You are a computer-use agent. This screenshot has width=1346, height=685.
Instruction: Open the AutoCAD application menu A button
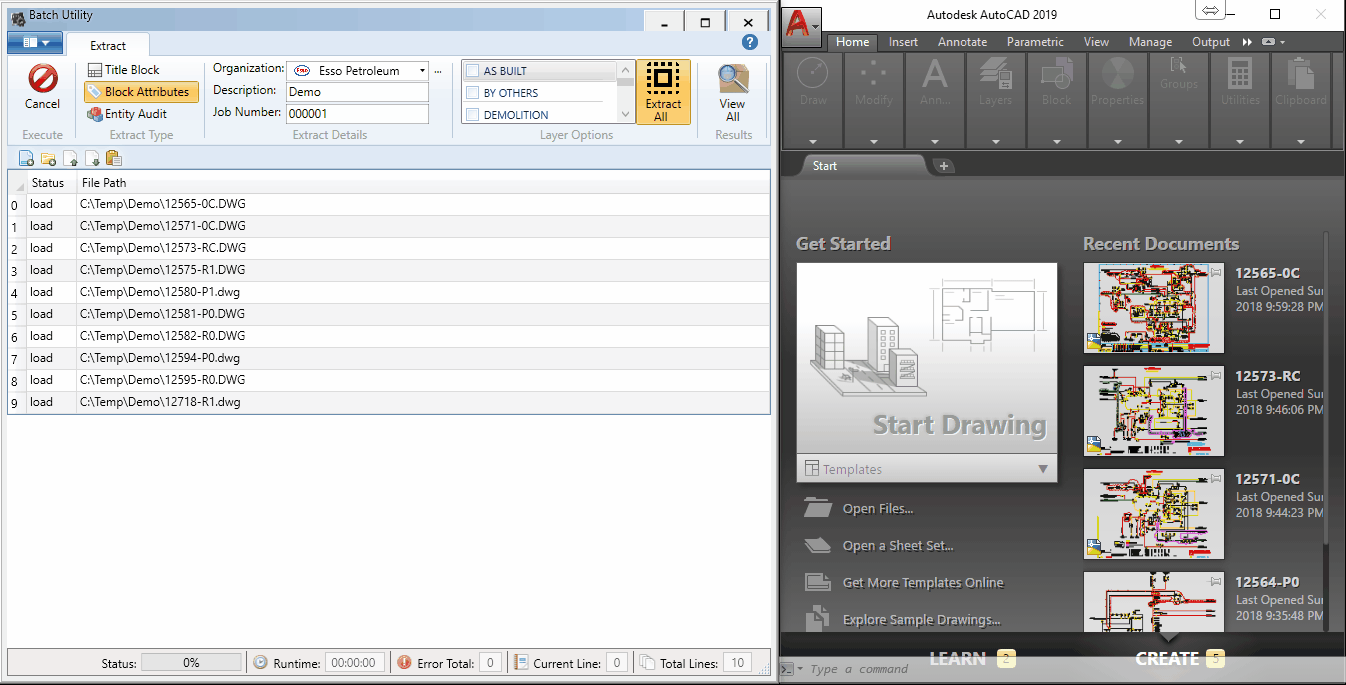[x=801, y=27]
